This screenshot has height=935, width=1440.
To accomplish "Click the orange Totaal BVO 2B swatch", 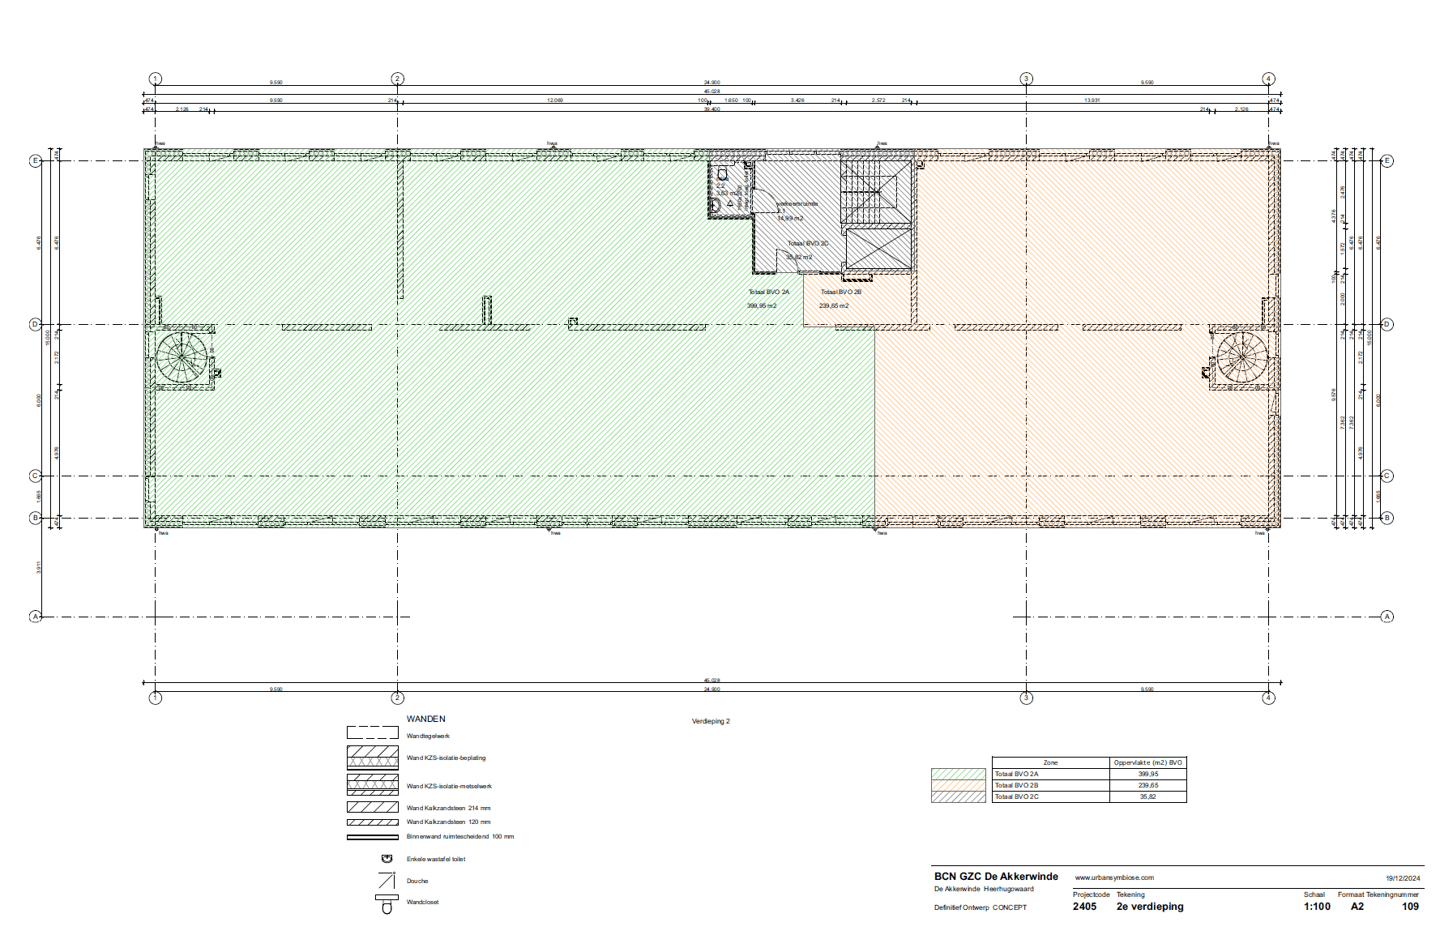I will pos(958,786).
